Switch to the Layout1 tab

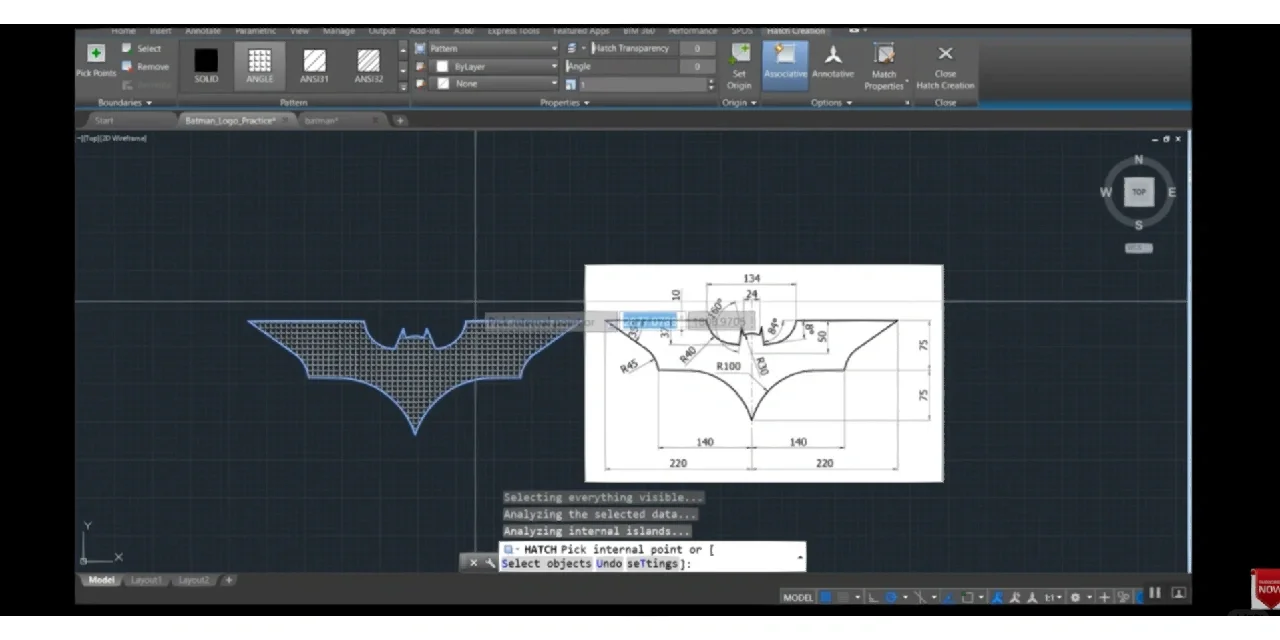147,580
